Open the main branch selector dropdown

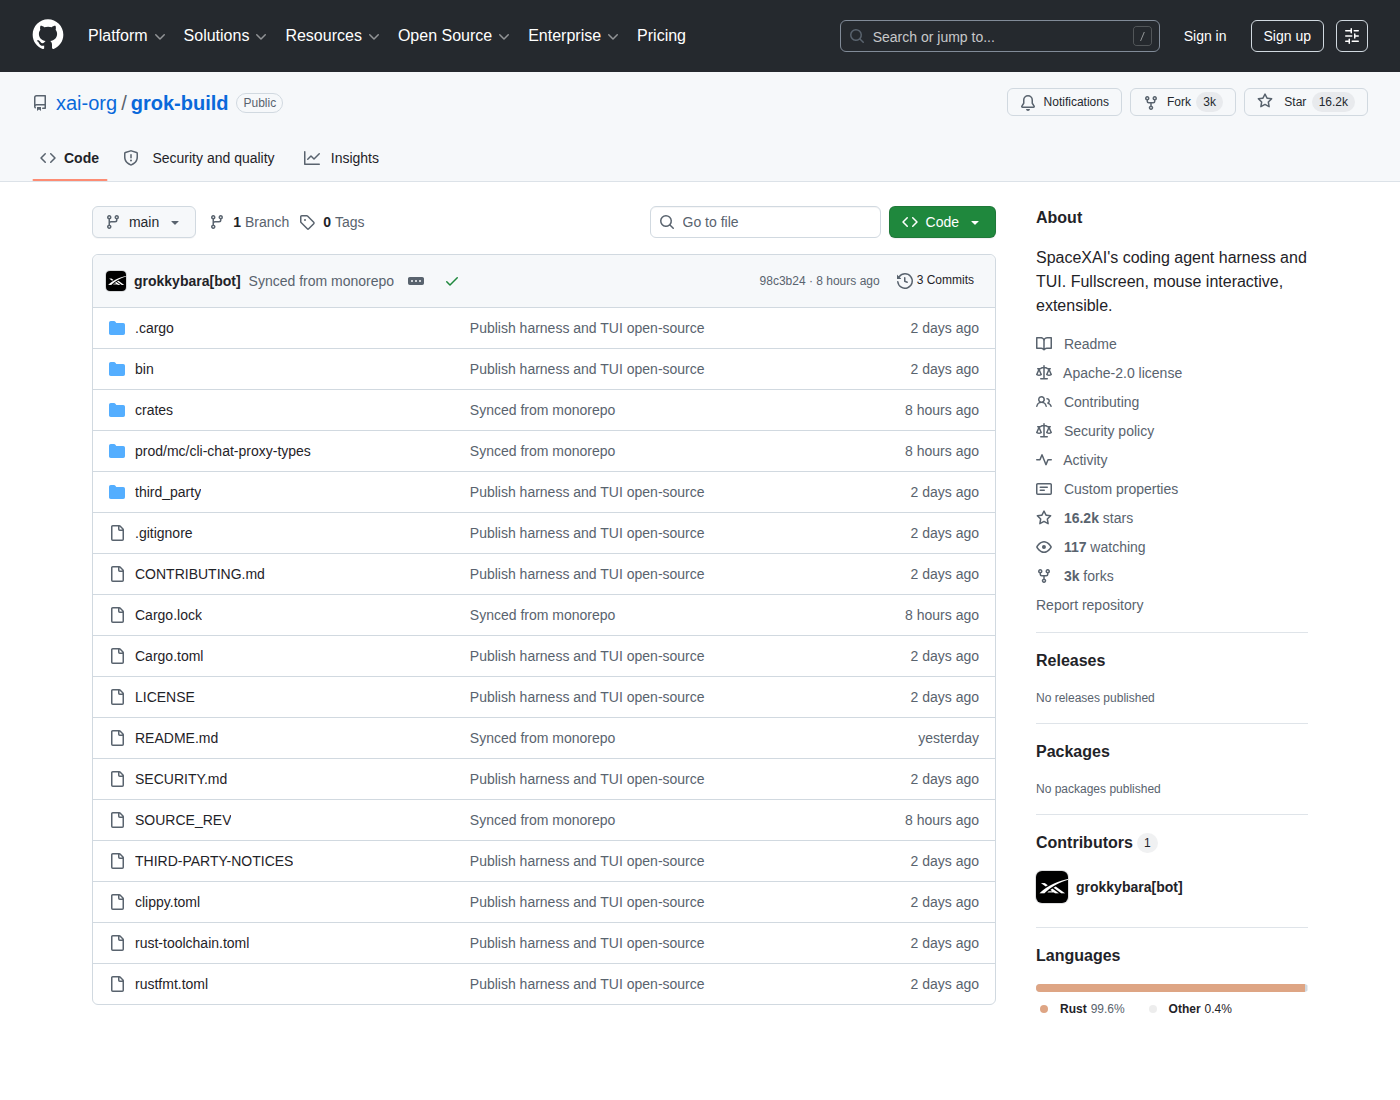tap(144, 222)
